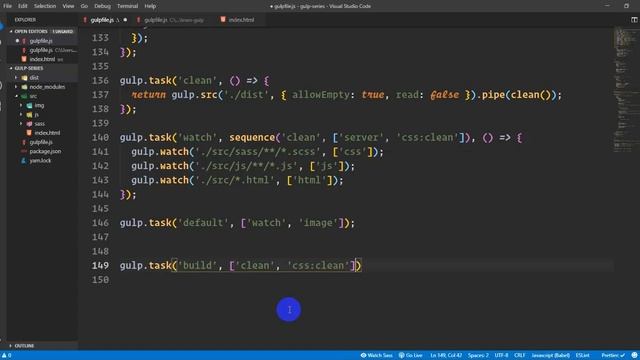Click the EXPLORER panel title
640x360 pixels.
click(x=25, y=20)
